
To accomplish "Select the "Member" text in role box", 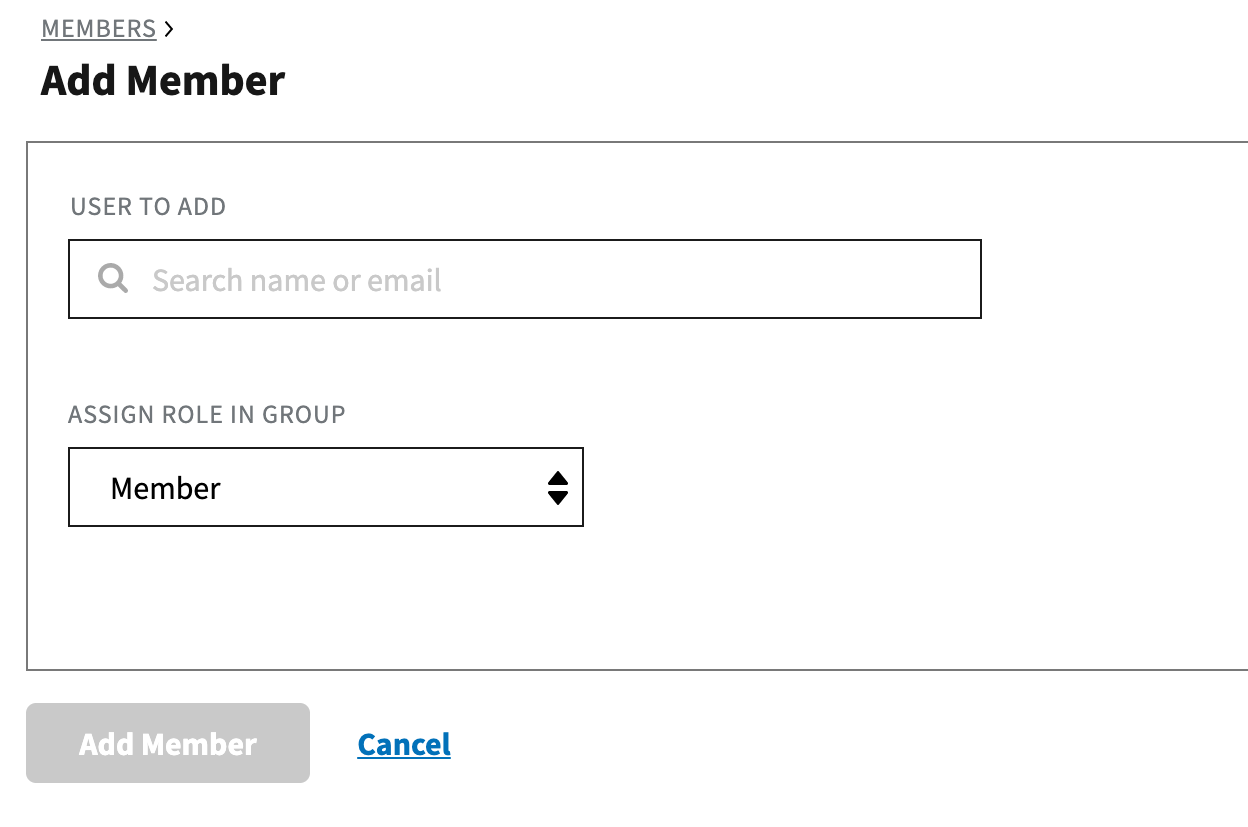I will tap(166, 489).
